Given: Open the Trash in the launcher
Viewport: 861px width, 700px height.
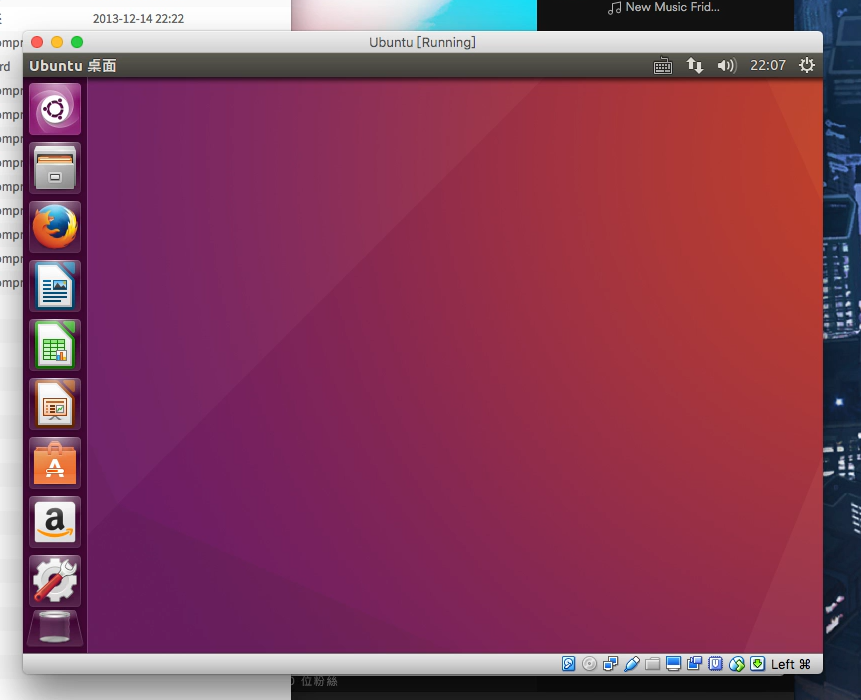Looking at the screenshot, I should 55,628.
